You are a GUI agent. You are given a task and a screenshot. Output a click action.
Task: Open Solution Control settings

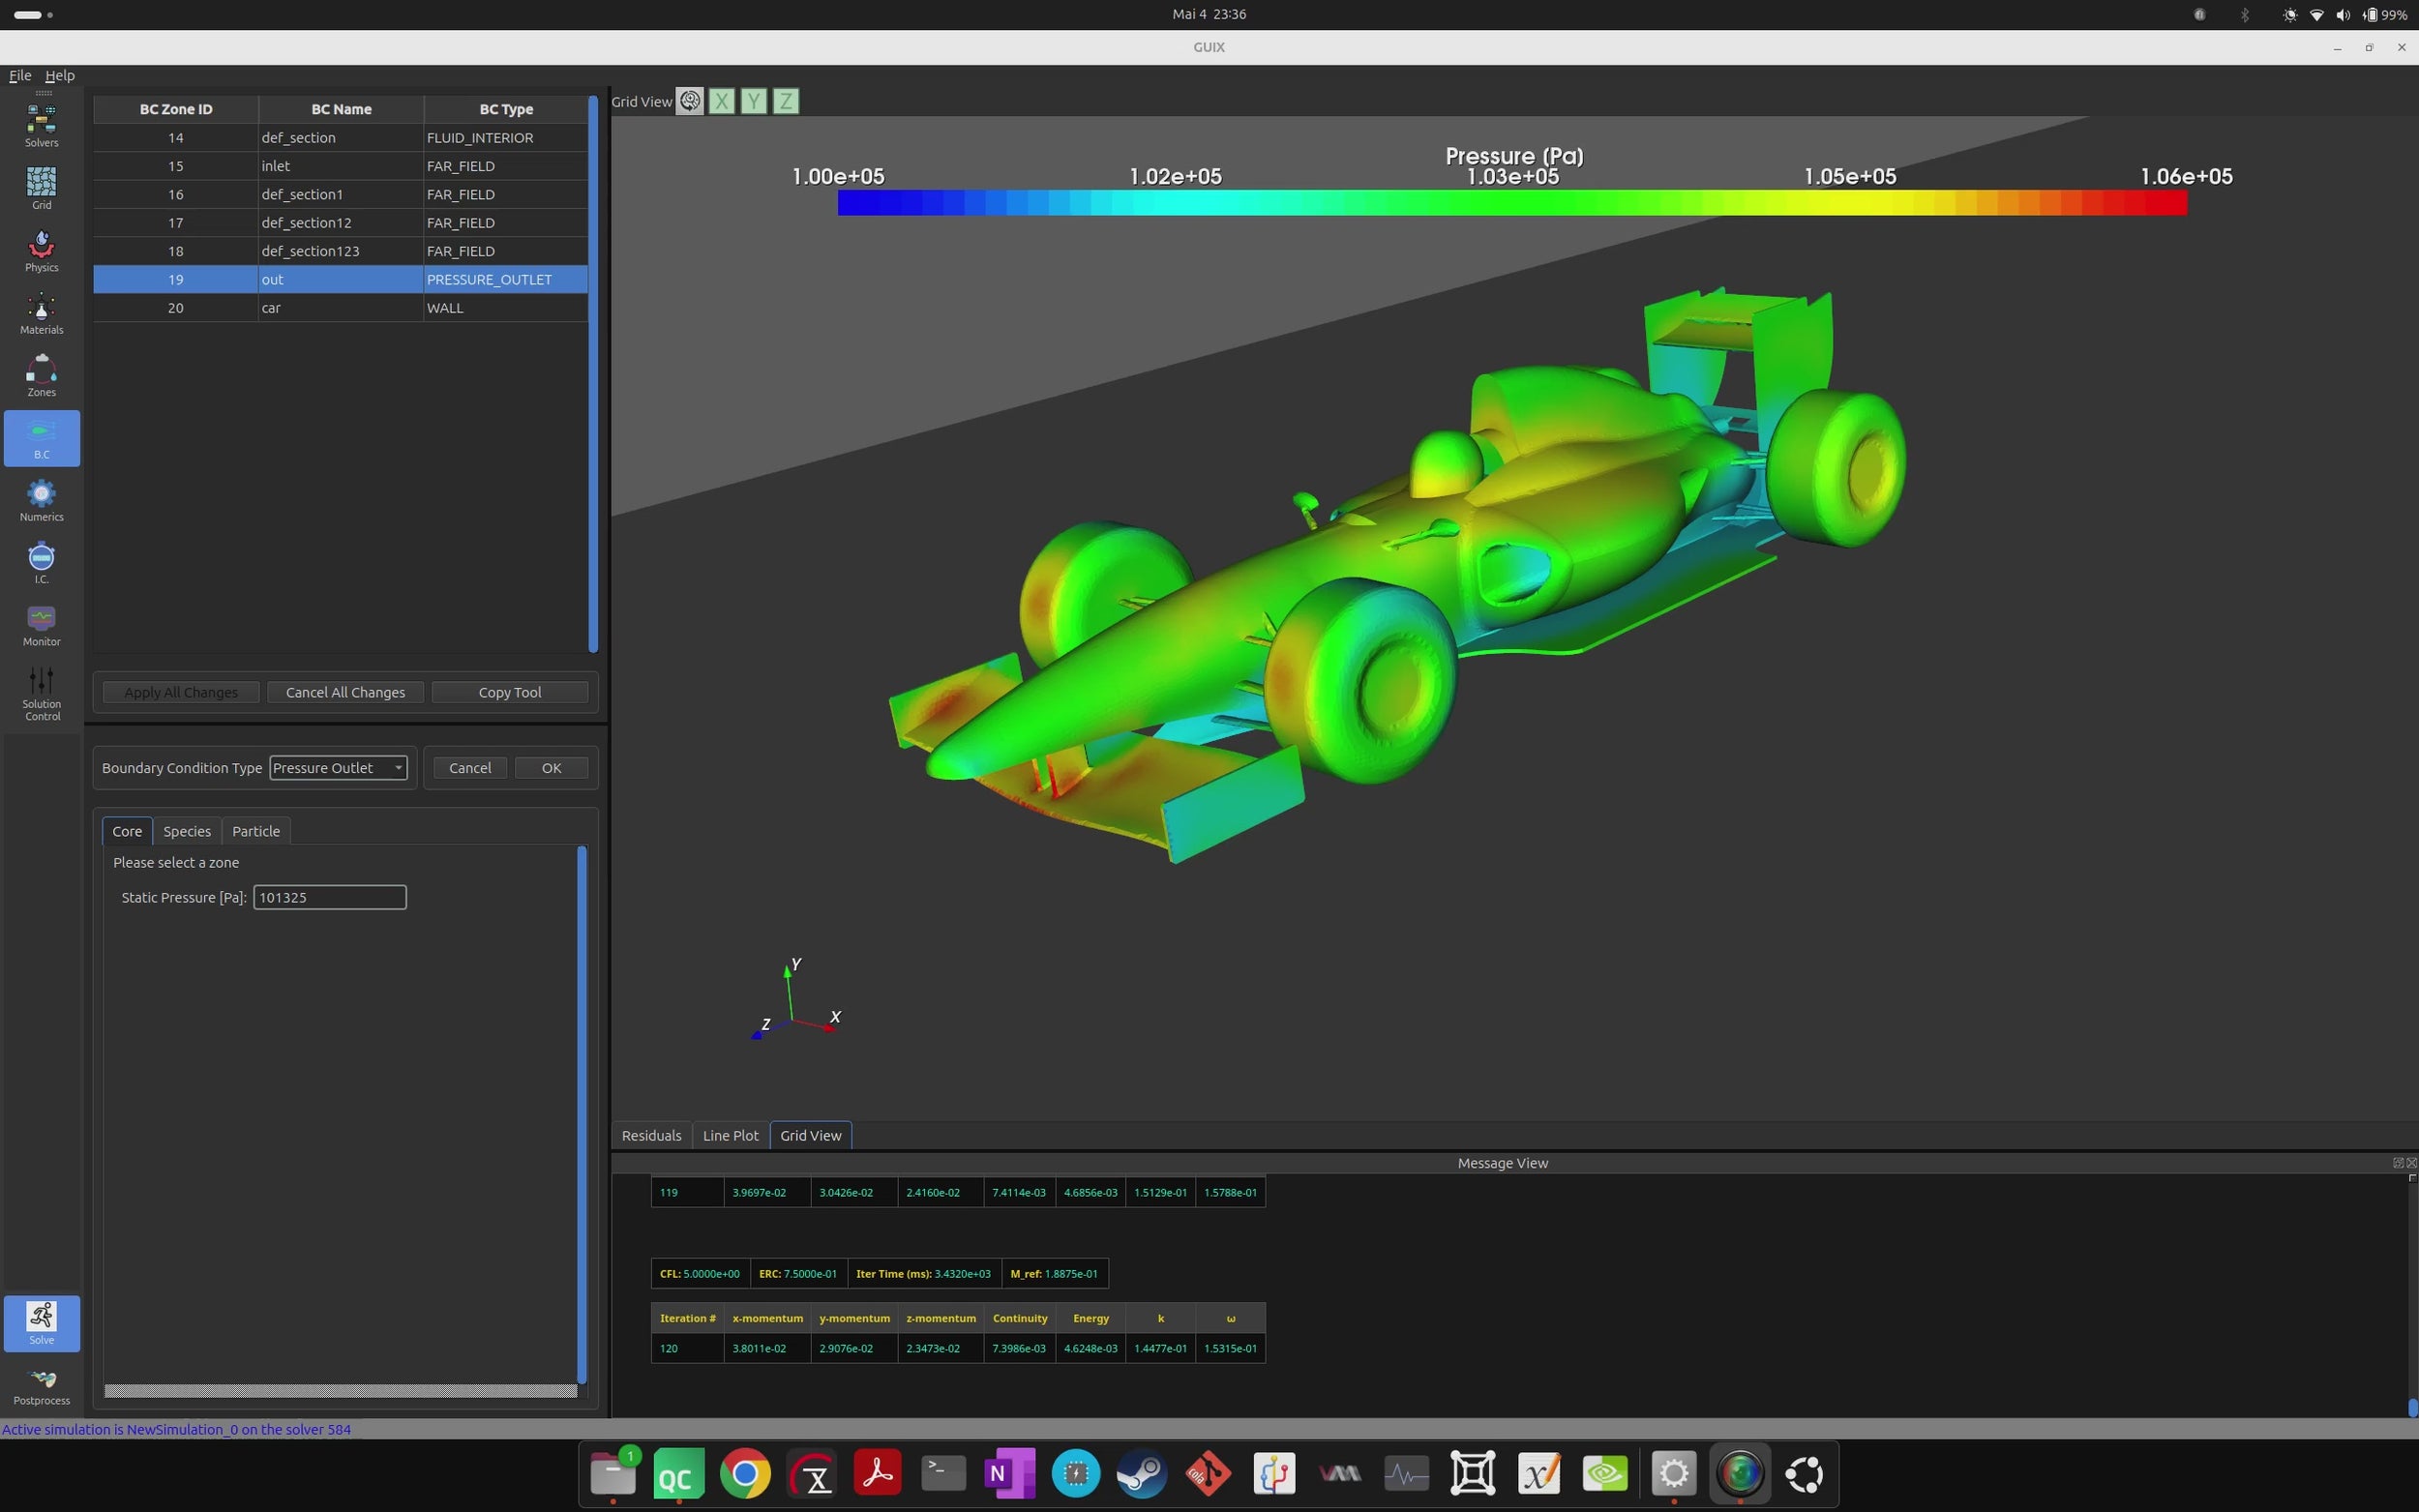click(41, 692)
